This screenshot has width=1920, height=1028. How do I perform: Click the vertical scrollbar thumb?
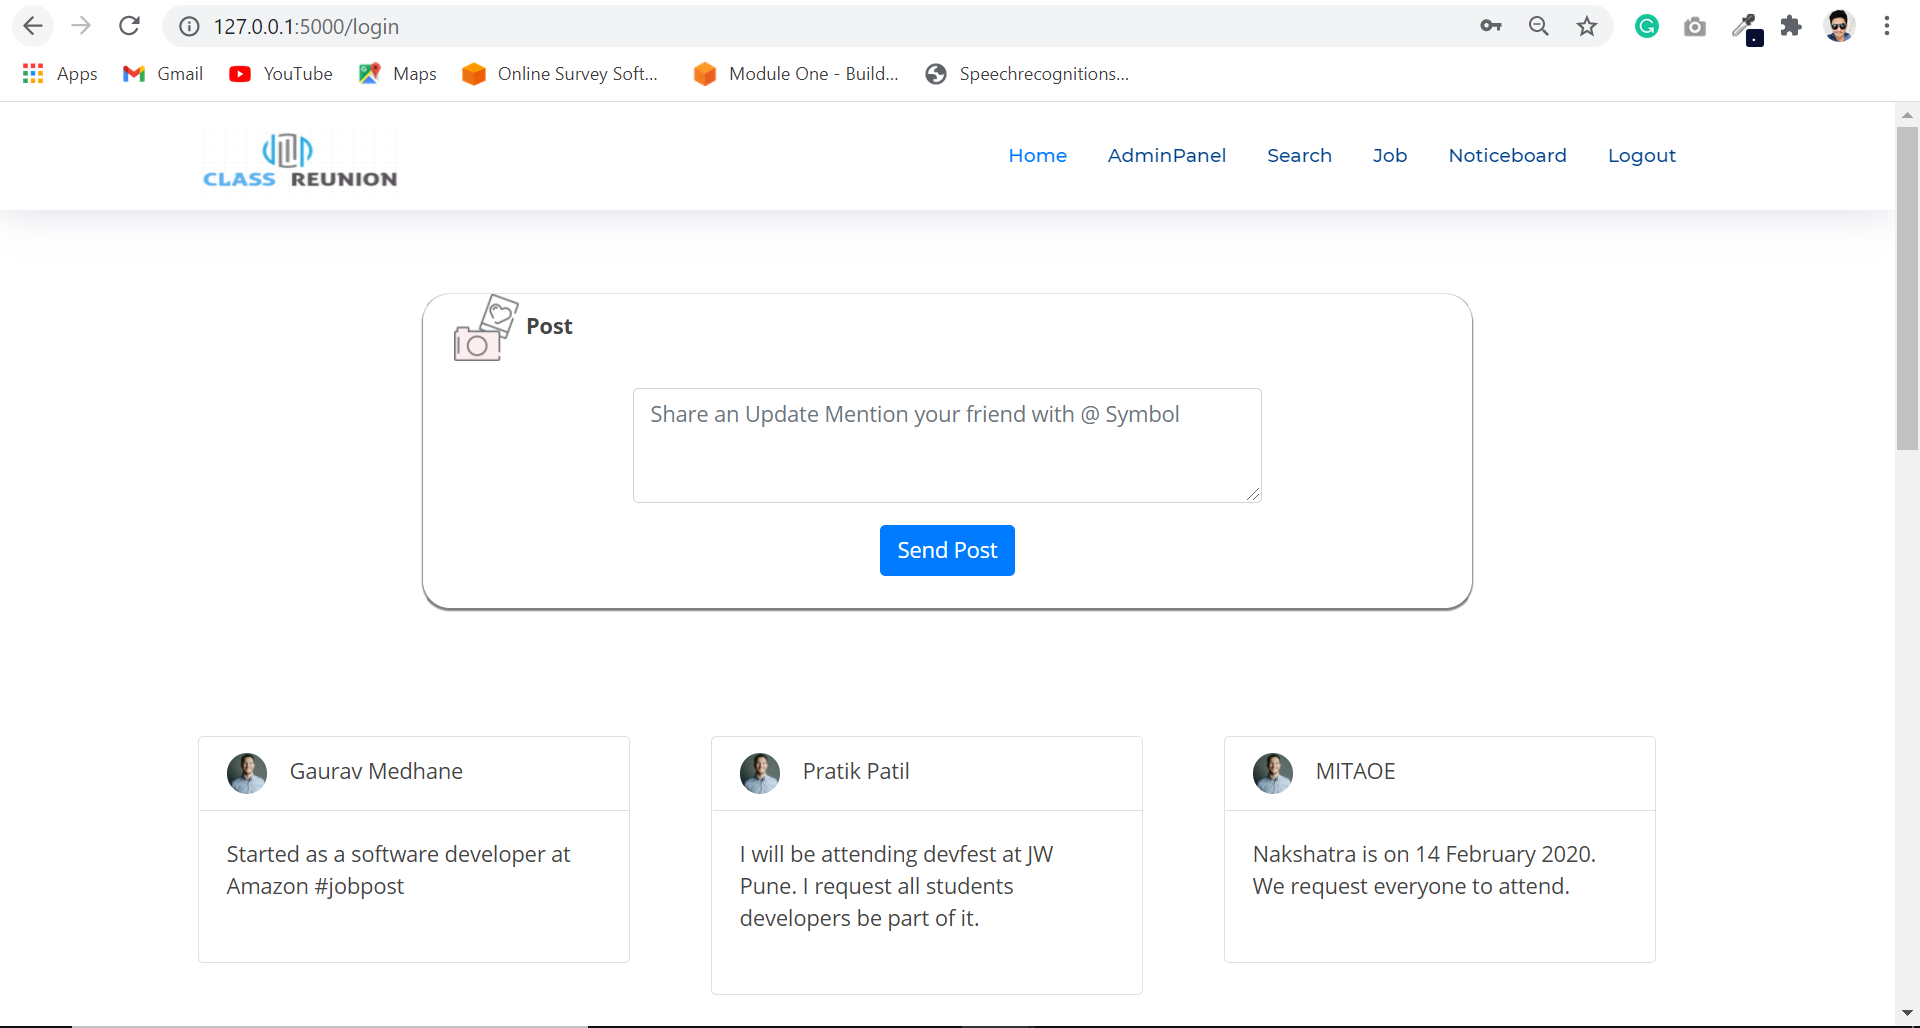[1907, 288]
